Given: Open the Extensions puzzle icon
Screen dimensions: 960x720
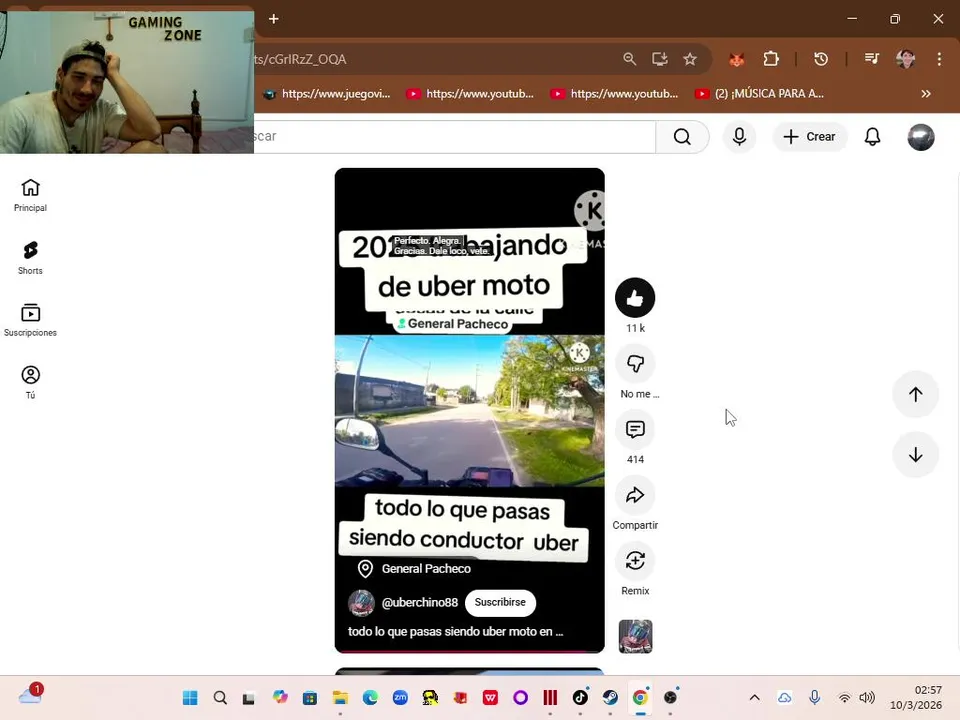Looking at the screenshot, I should 771,59.
